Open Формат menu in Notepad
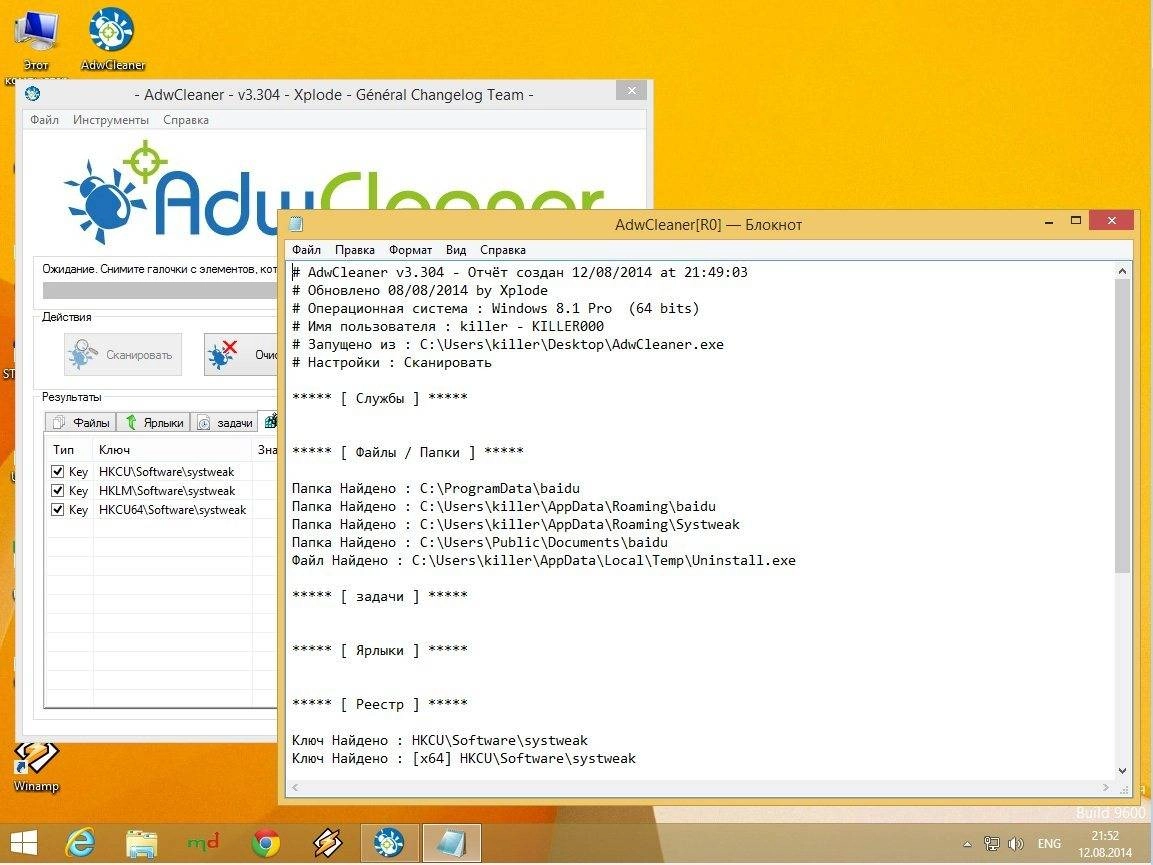 [x=410, y=250]
